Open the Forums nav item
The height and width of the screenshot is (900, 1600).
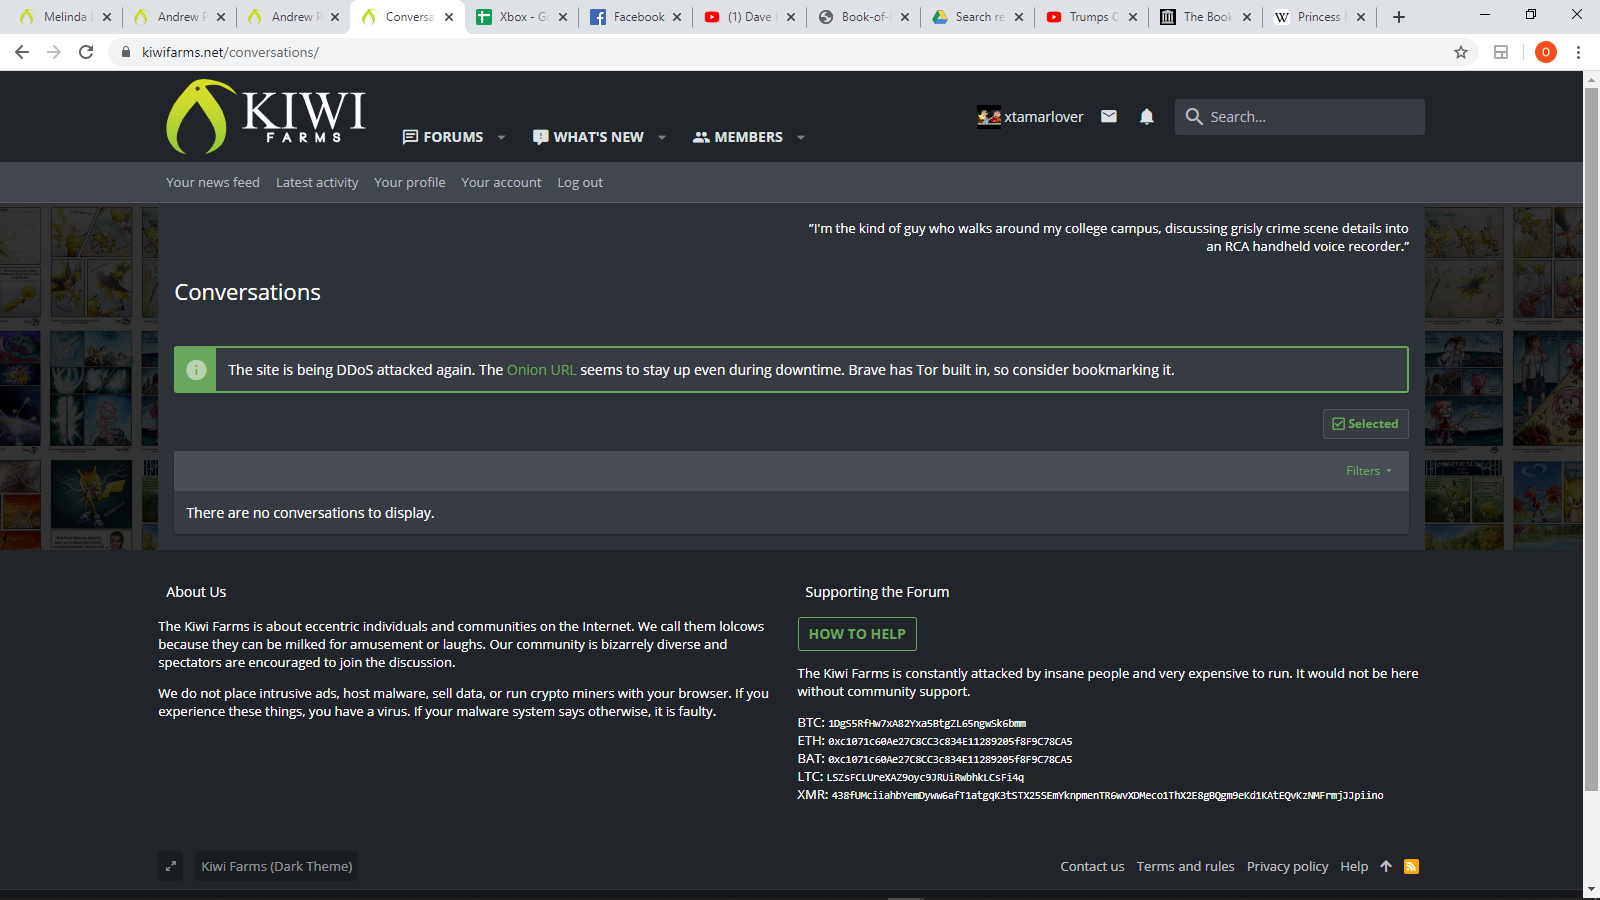443,137
